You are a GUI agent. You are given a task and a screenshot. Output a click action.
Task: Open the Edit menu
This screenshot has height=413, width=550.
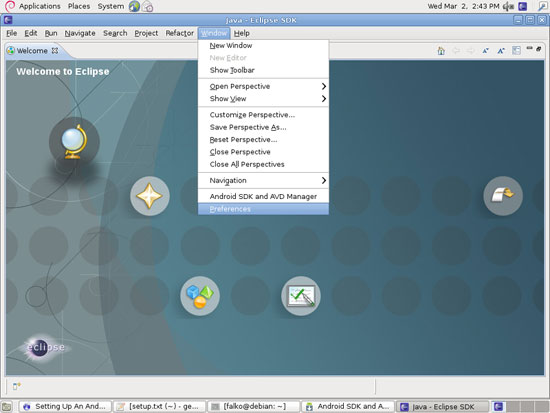(31, 33)
